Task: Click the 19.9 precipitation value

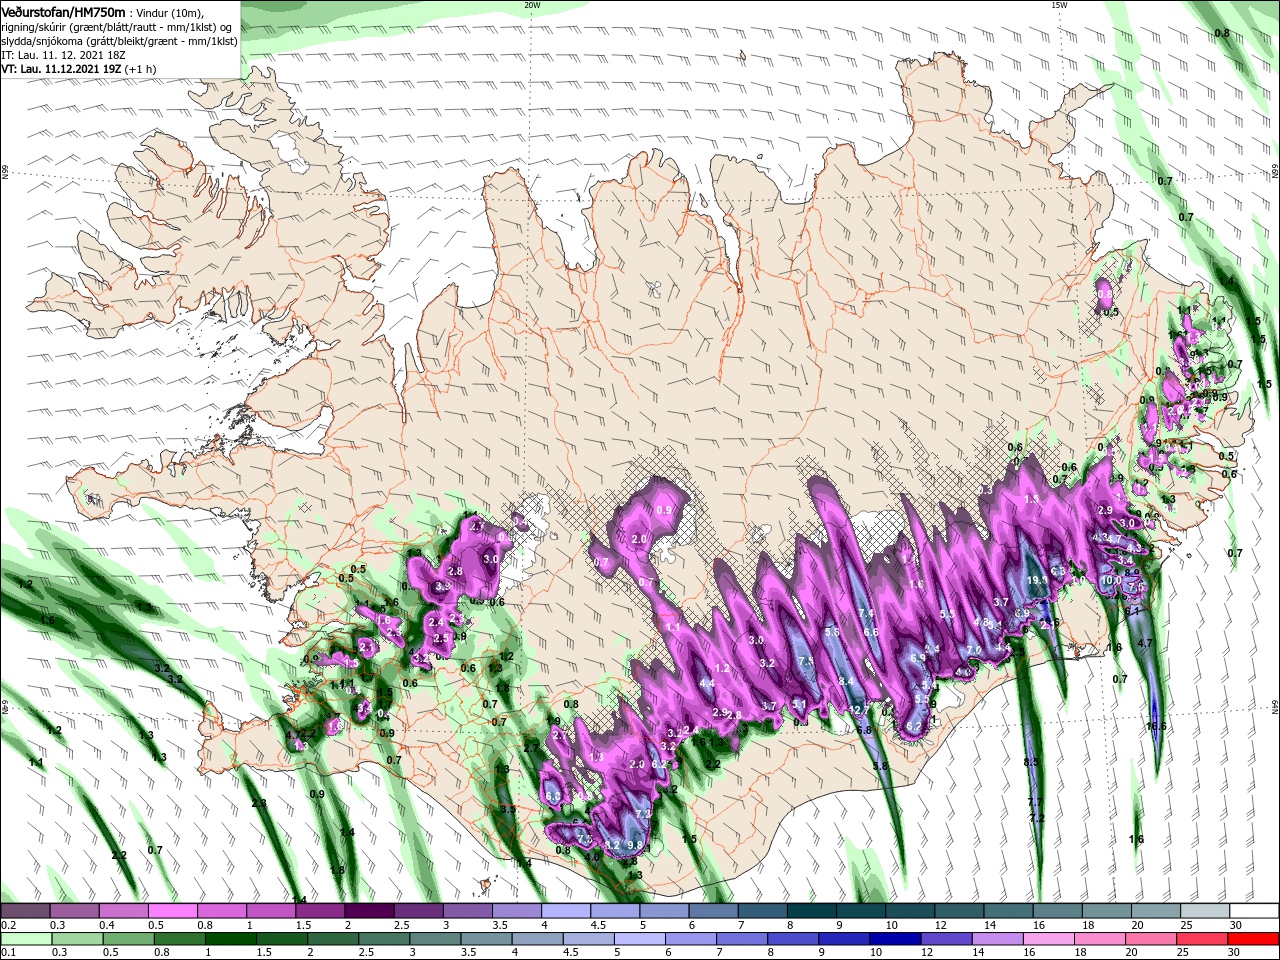Action: (x=1036, y=580)
